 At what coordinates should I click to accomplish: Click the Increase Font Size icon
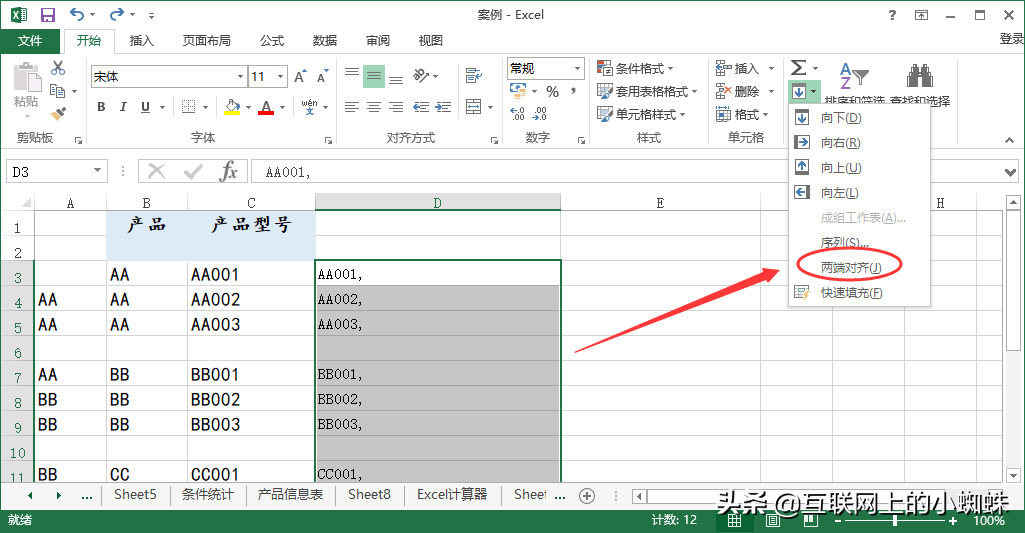point(301,76)
